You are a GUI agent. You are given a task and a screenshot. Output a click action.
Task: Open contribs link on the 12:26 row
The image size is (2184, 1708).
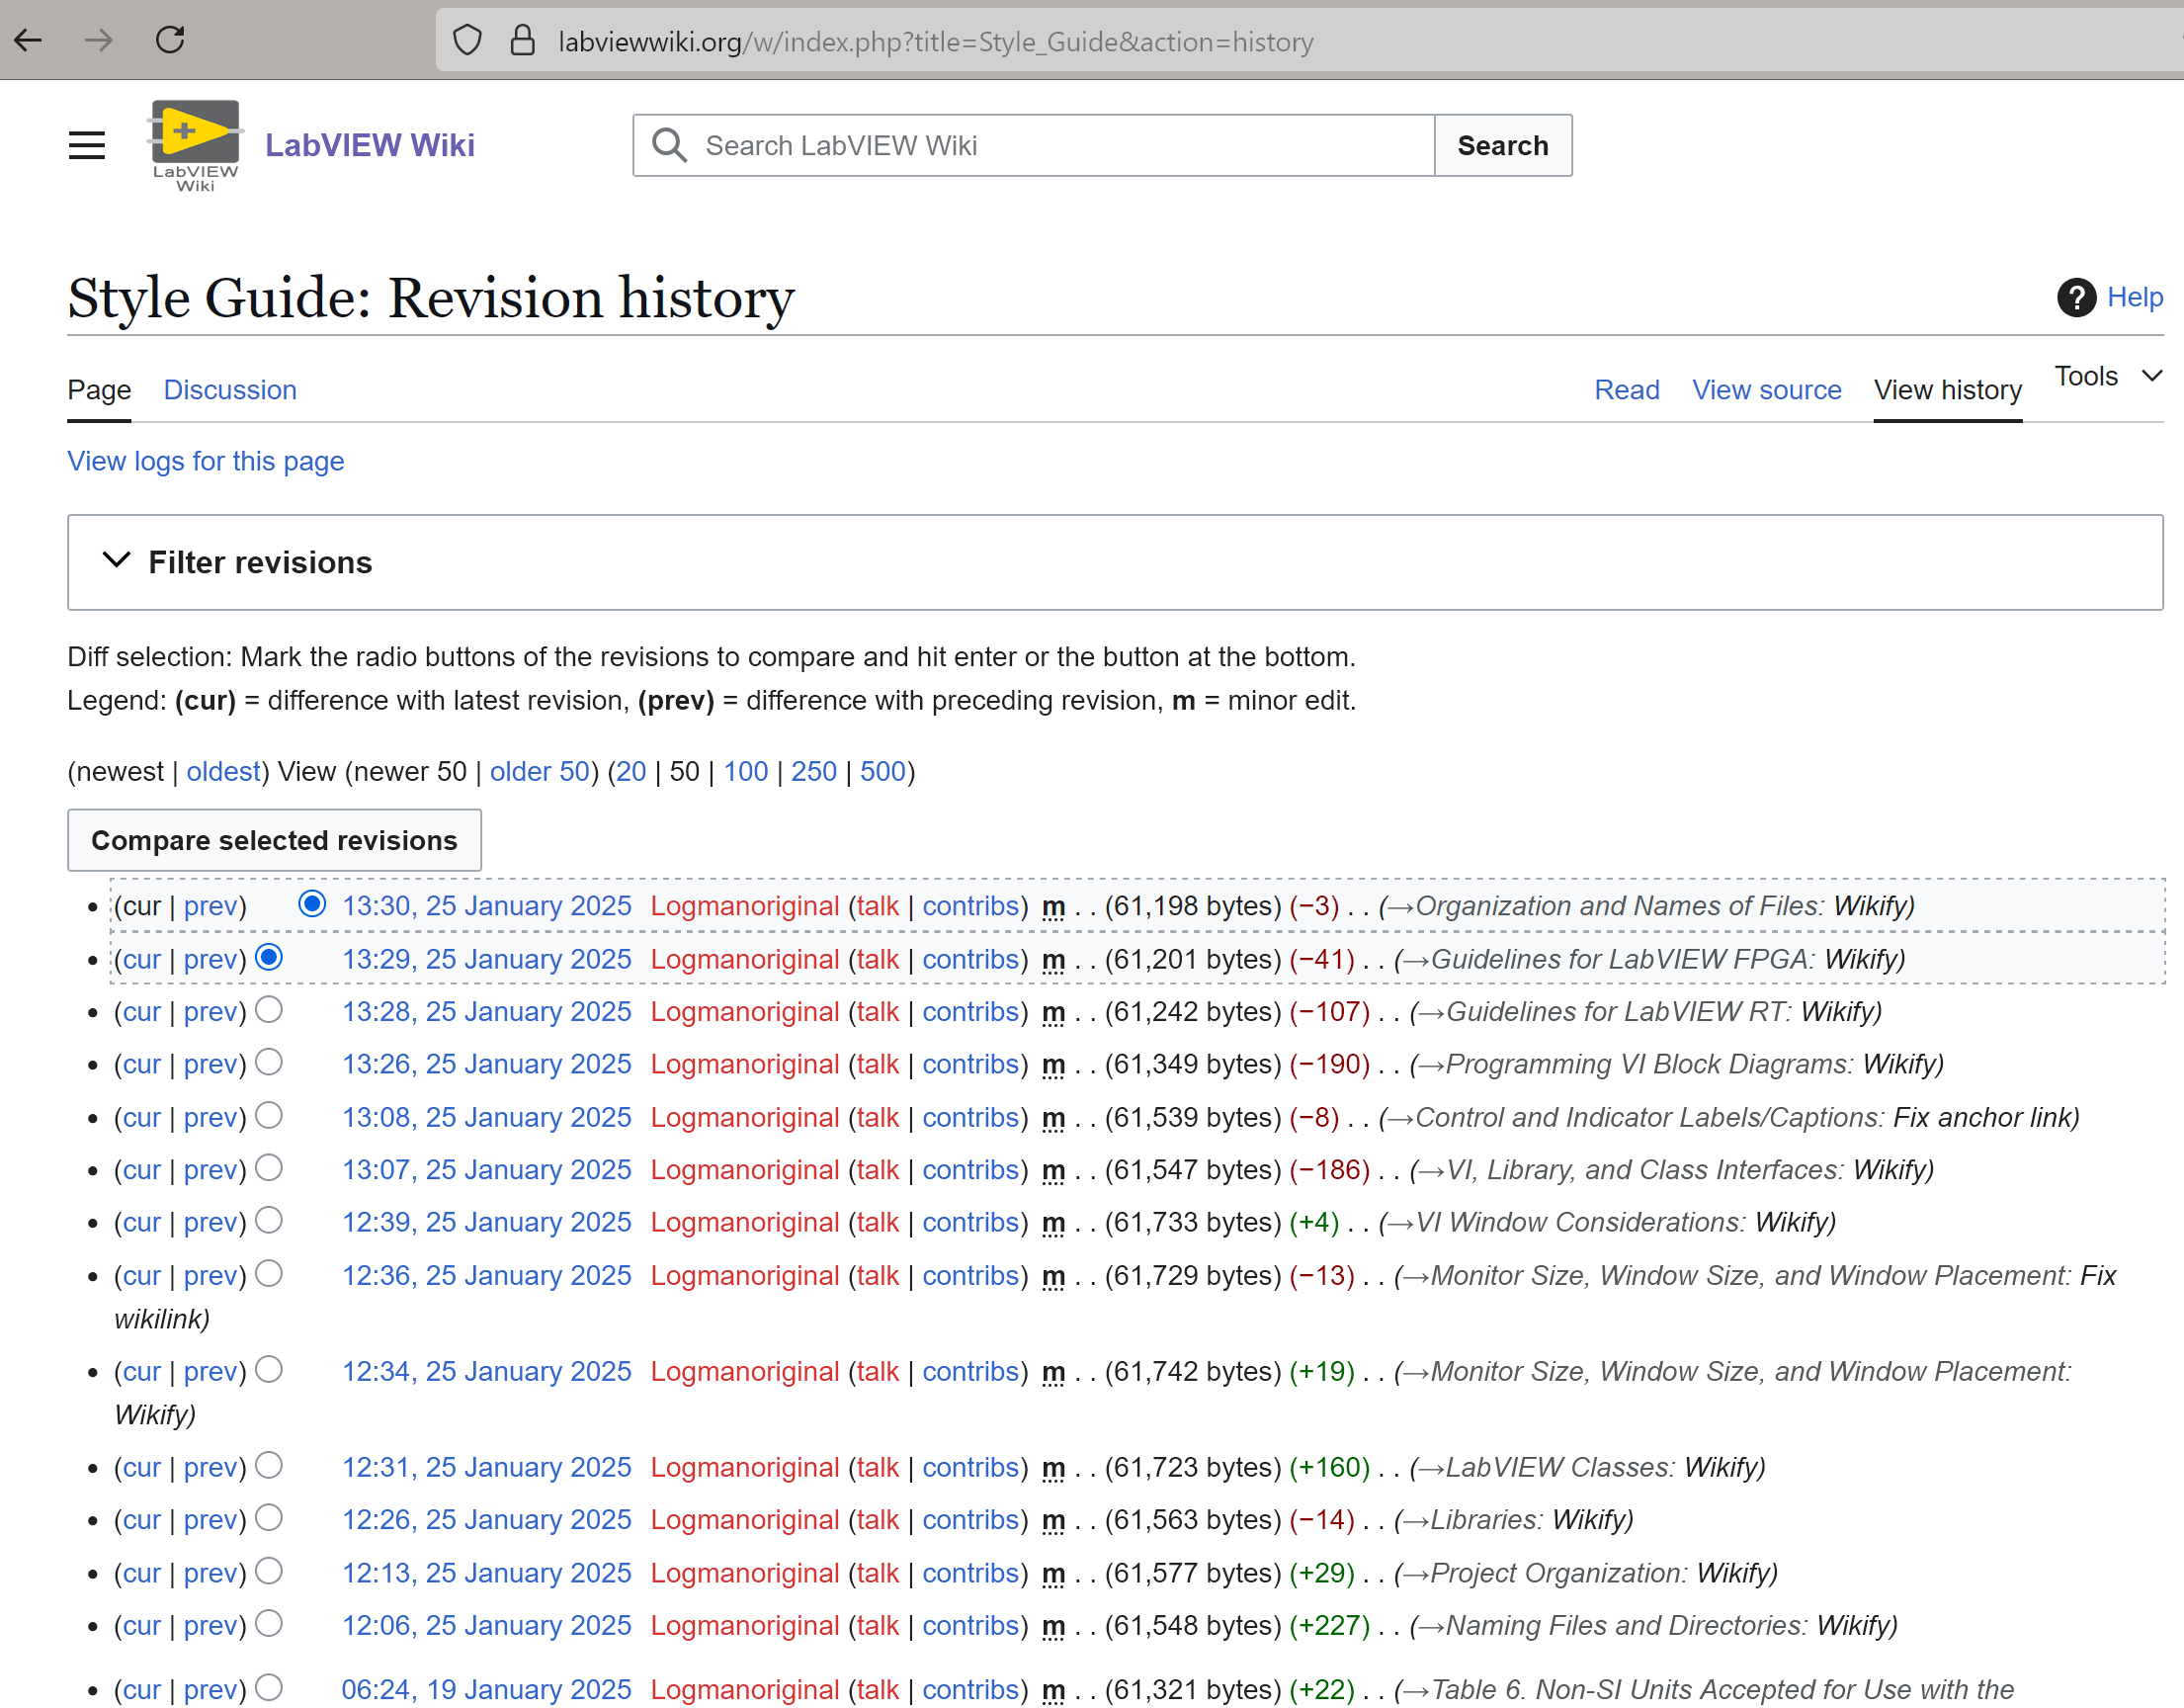pyautogui.click(x=970, y=1521)
